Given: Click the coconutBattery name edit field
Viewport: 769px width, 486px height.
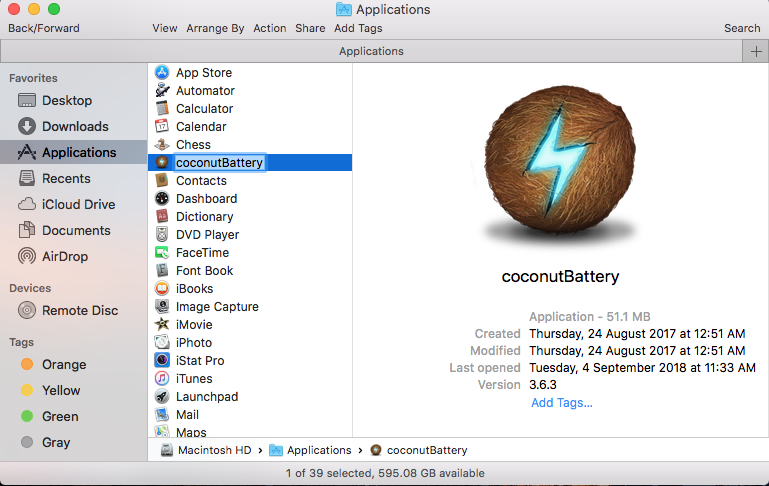Looking at the screenshot, I should [219, 163].
